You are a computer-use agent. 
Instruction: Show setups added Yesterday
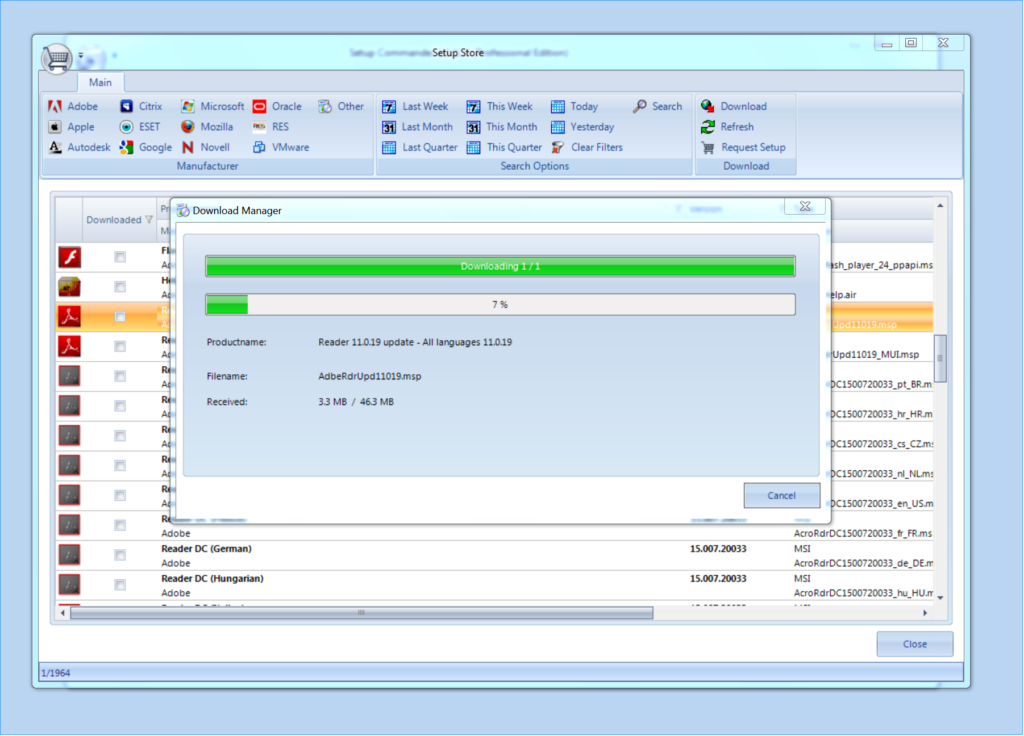[583, 127]
